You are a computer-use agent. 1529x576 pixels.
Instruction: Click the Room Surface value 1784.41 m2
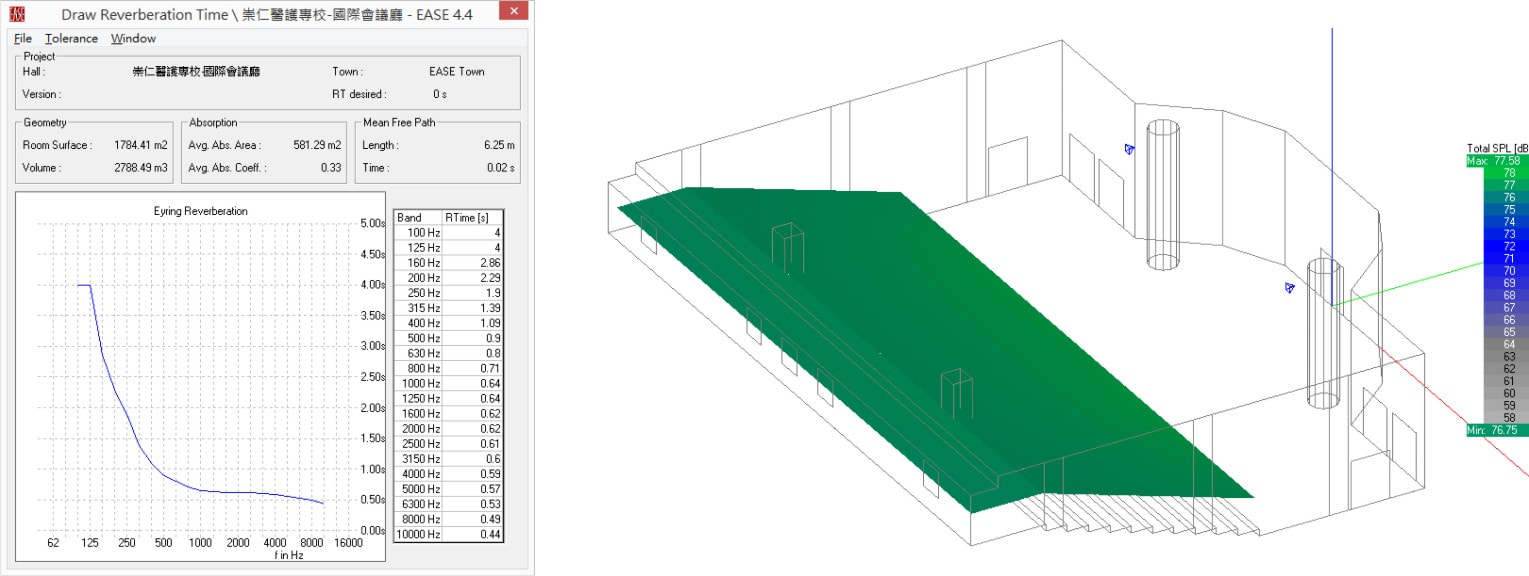(142, 145)
